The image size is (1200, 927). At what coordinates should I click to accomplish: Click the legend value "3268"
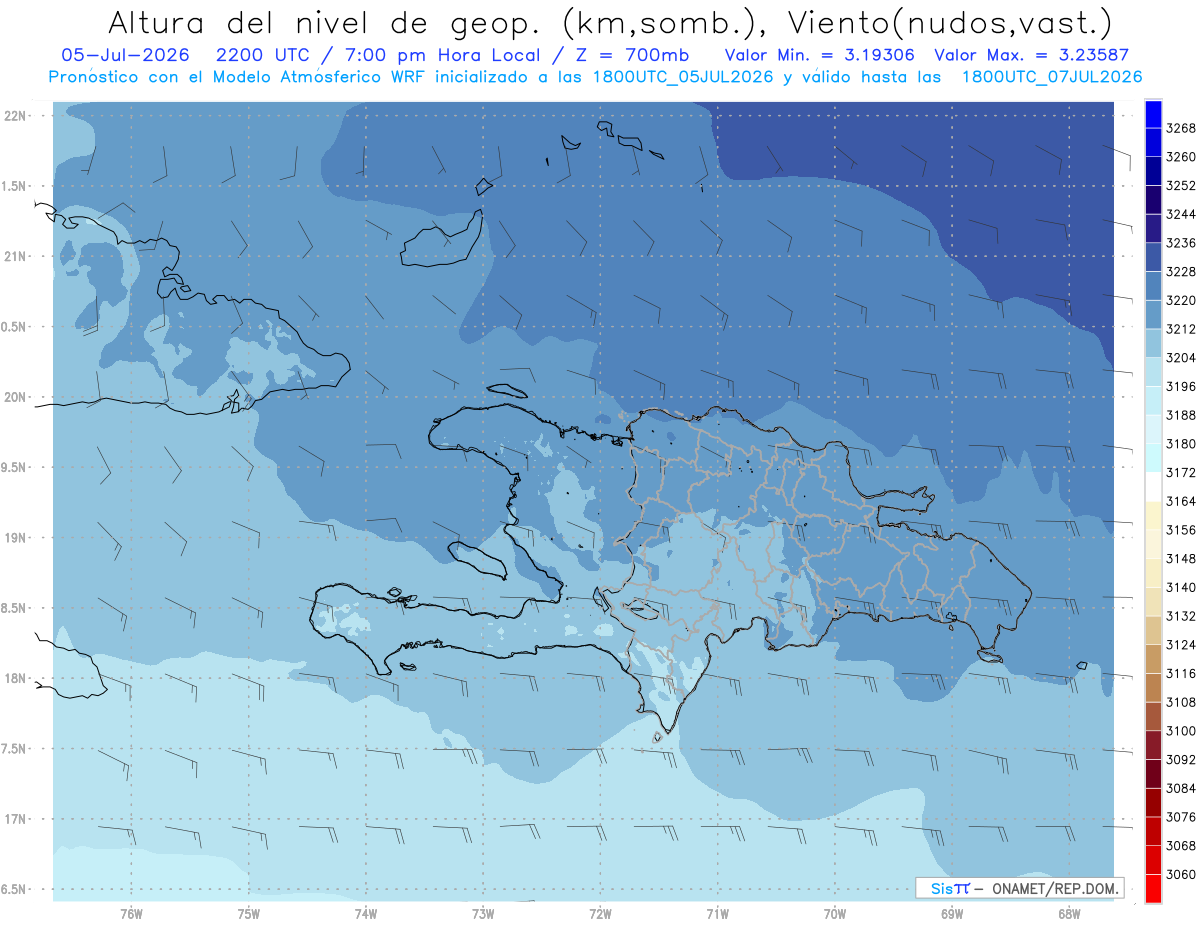[x=1181, y=128]
